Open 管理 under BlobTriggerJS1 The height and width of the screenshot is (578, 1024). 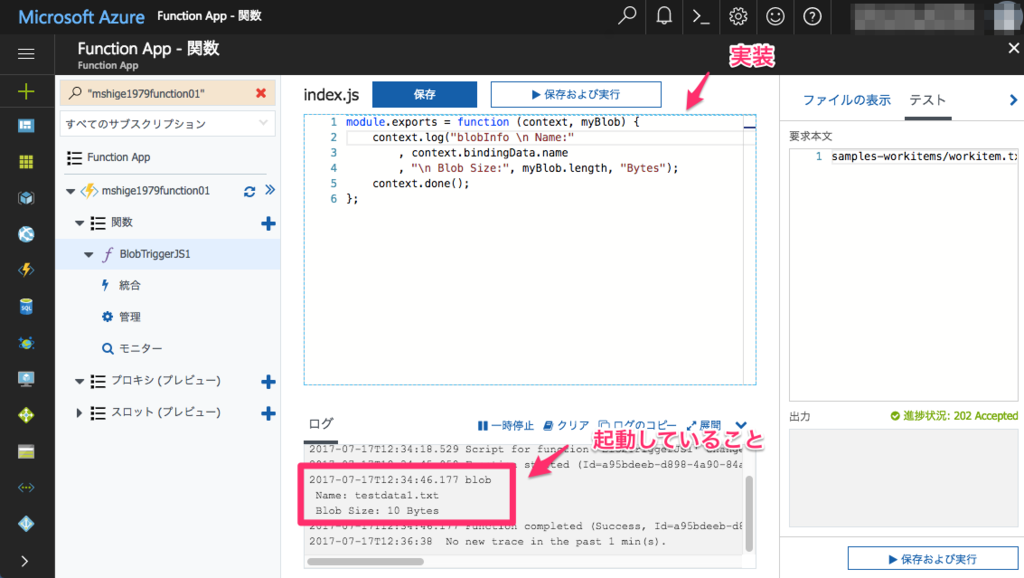pos(129,317)
